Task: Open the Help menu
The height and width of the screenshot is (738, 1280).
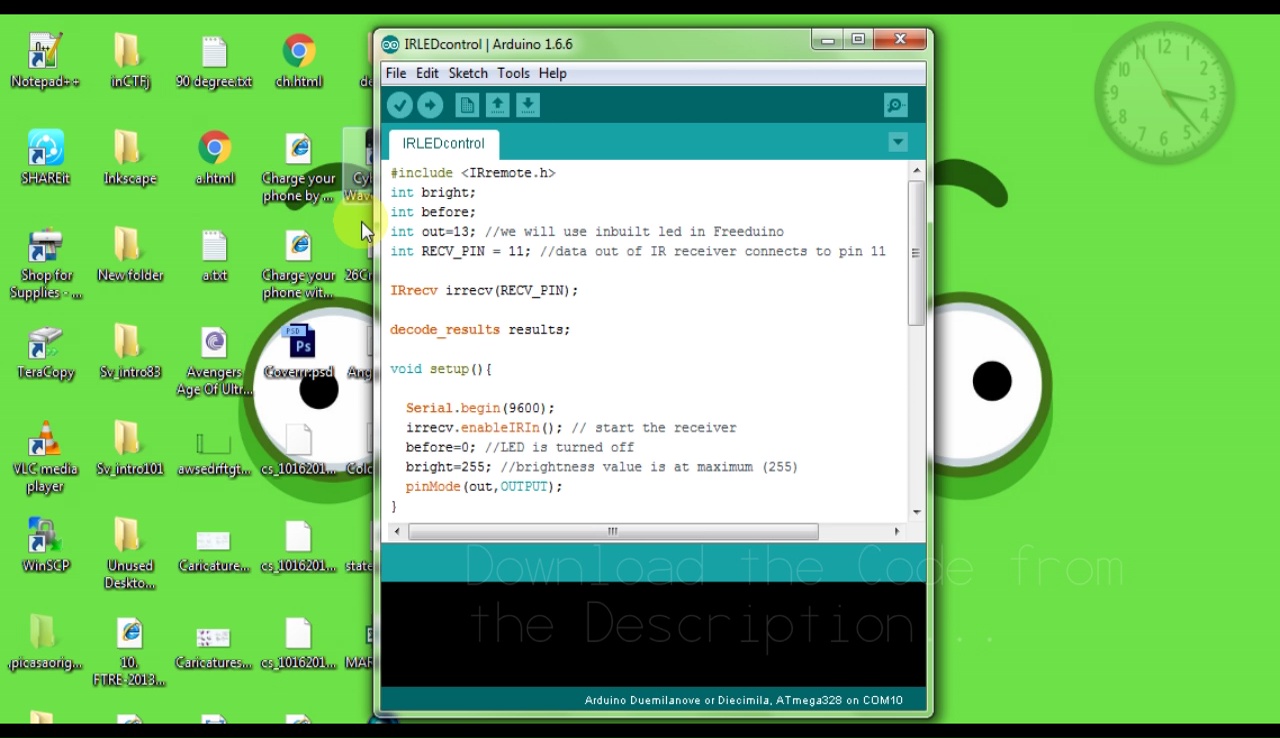Action: point(552,73)
